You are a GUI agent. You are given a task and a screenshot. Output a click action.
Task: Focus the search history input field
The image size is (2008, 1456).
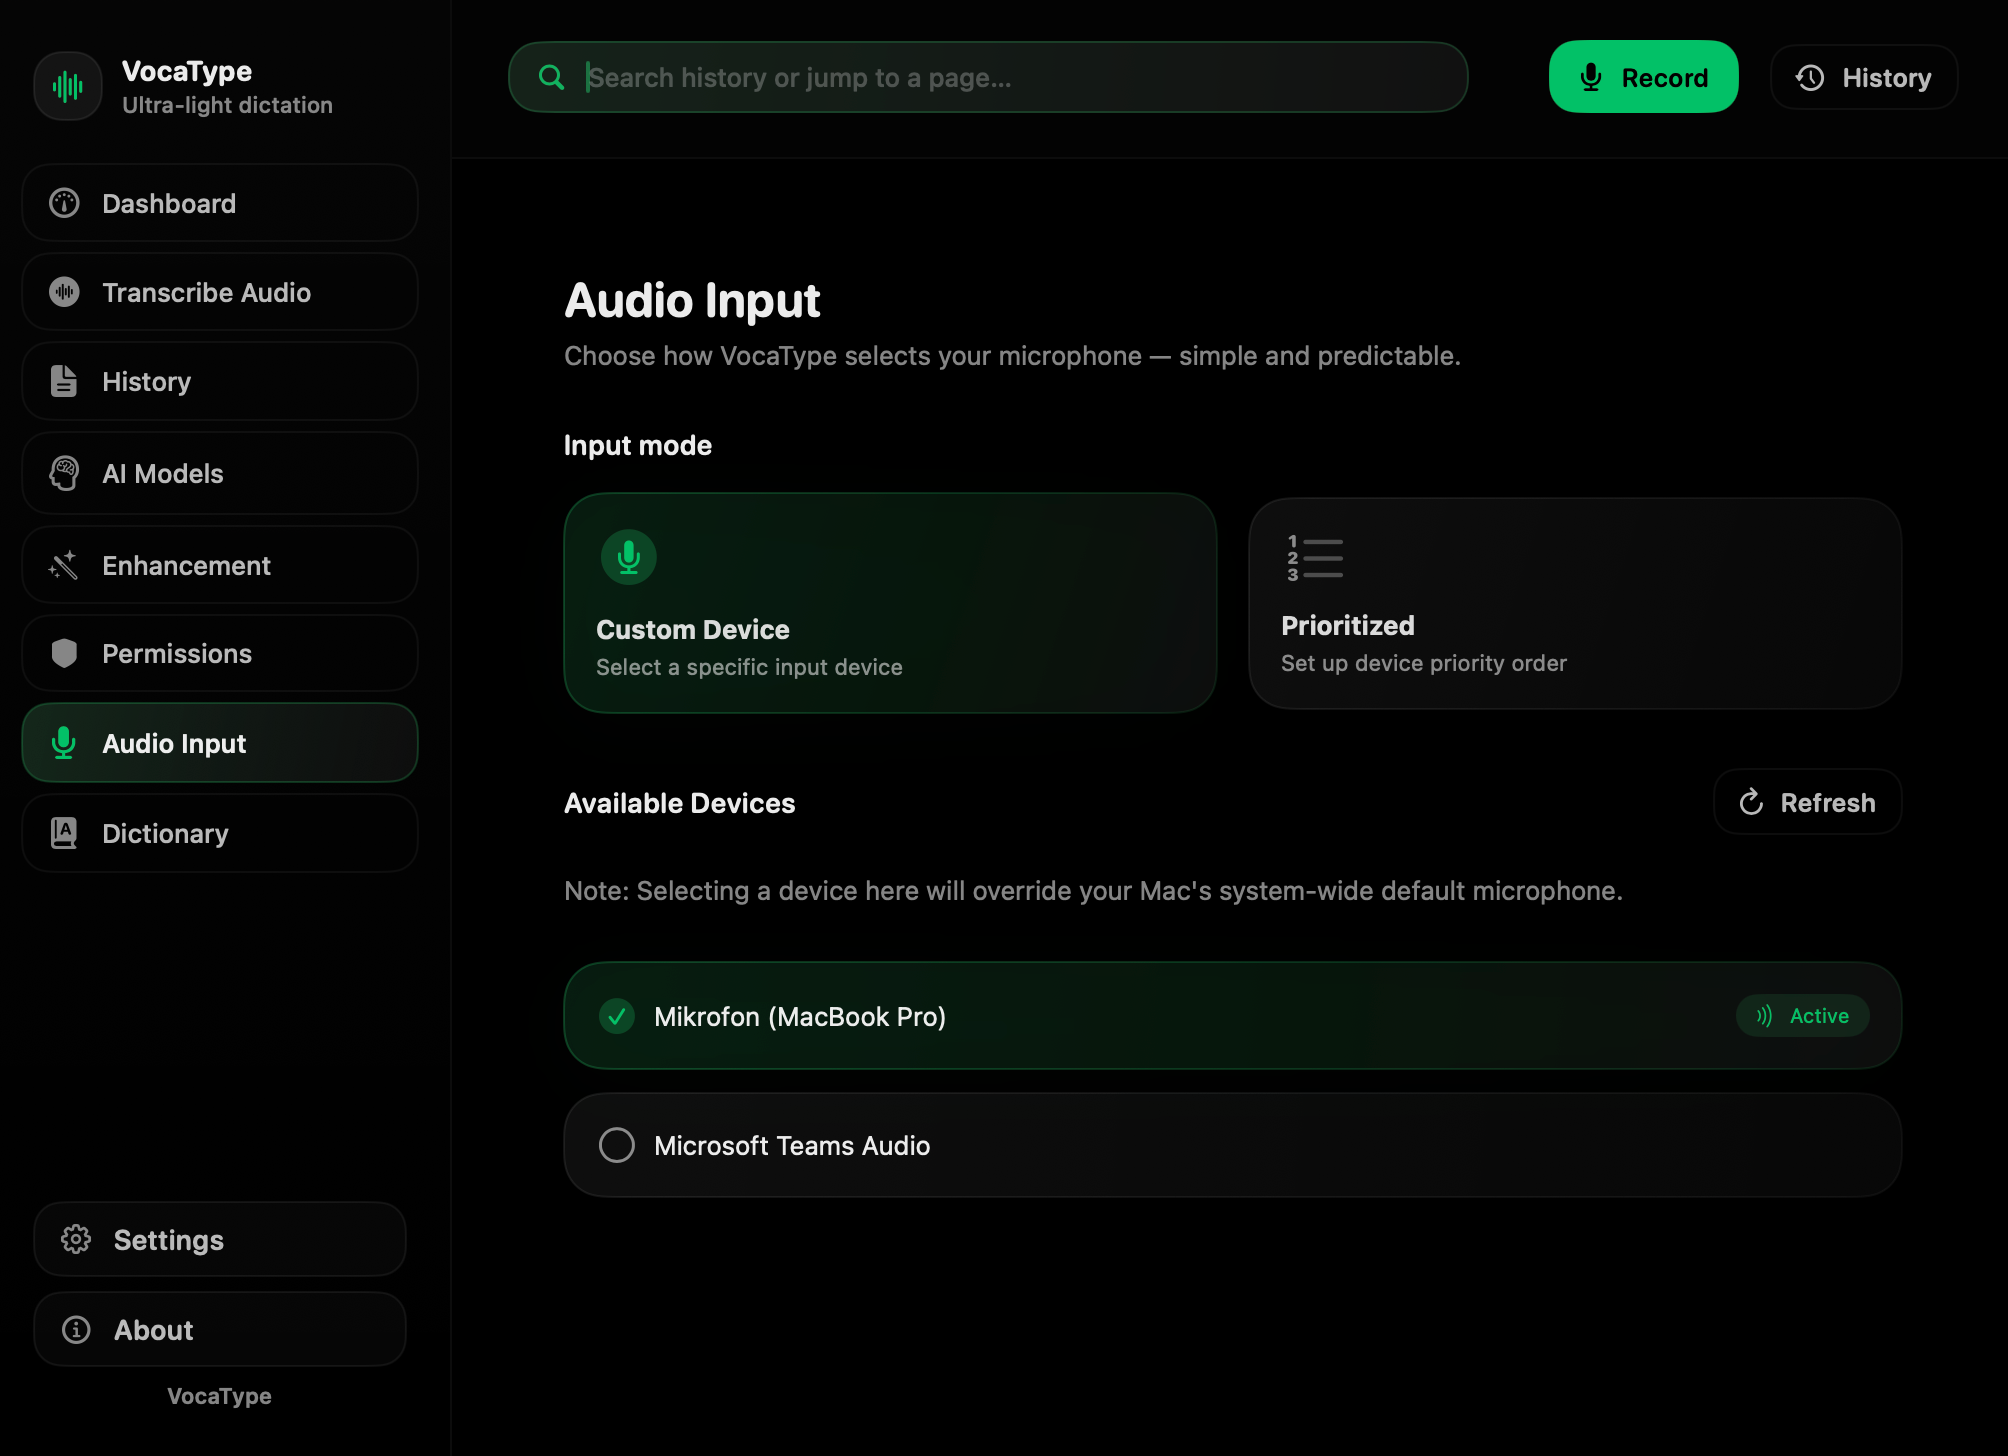click(1000, 77)
